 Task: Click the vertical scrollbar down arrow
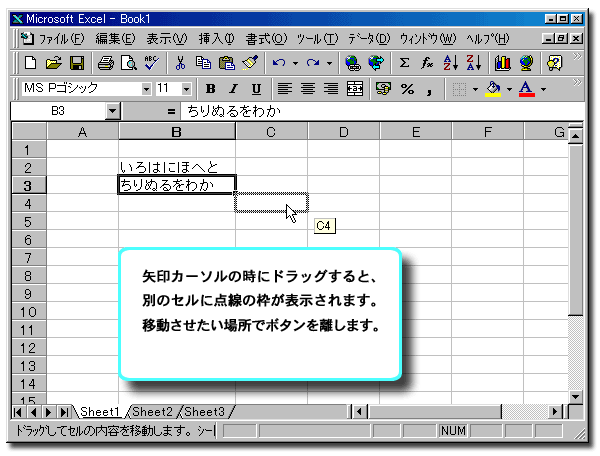pyautogui.click(x=575, y=397)
